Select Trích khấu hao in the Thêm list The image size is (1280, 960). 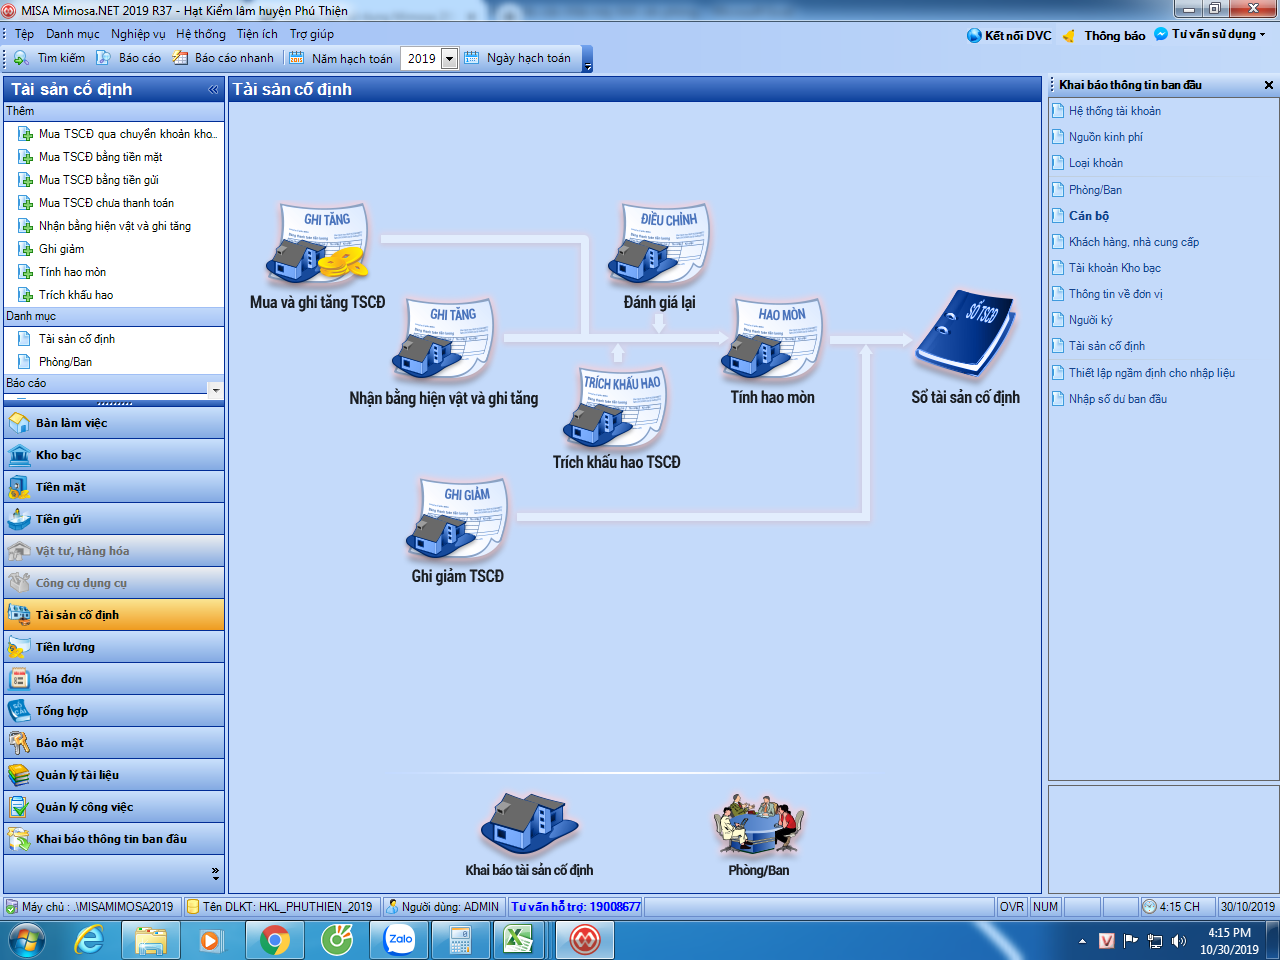(x=65, y=295)
